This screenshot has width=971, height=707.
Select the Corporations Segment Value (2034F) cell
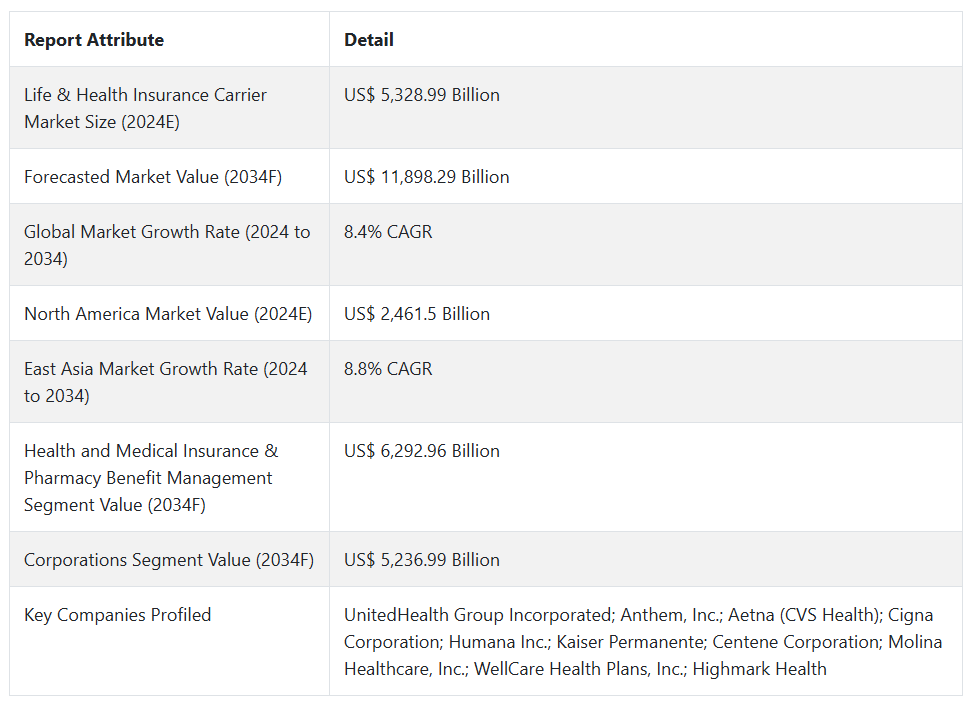pyautogui.click(x=169, y=560)
